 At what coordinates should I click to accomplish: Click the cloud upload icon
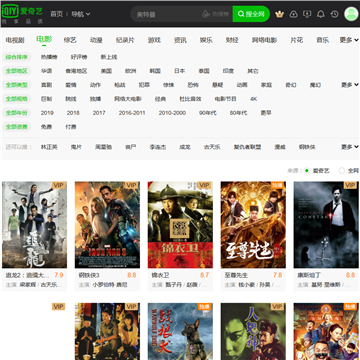(293, 14)
